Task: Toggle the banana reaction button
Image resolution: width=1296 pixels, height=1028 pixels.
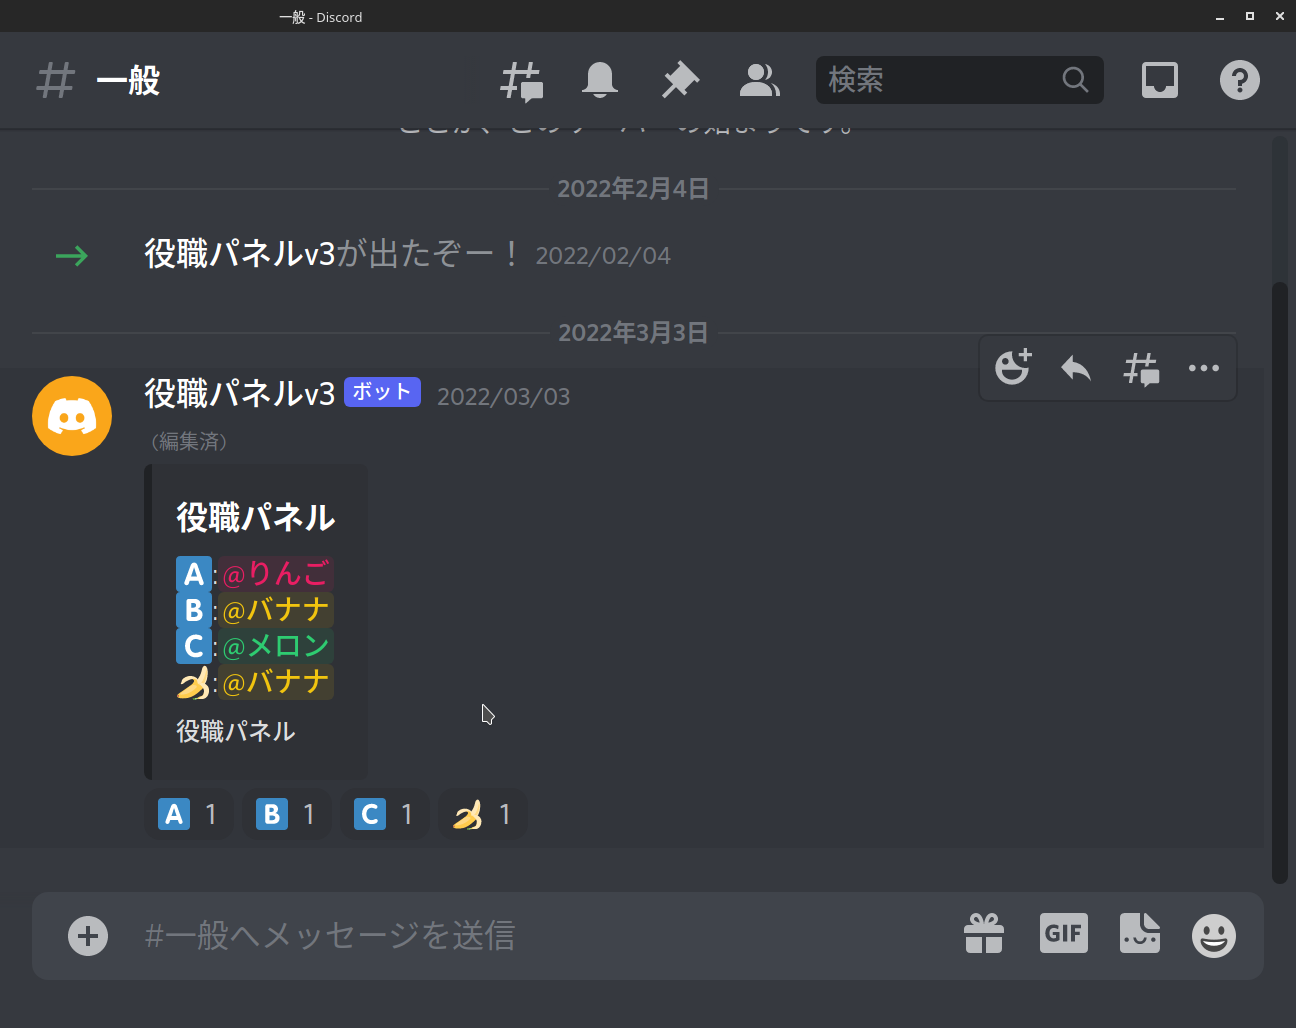Action: click(483, 814)
